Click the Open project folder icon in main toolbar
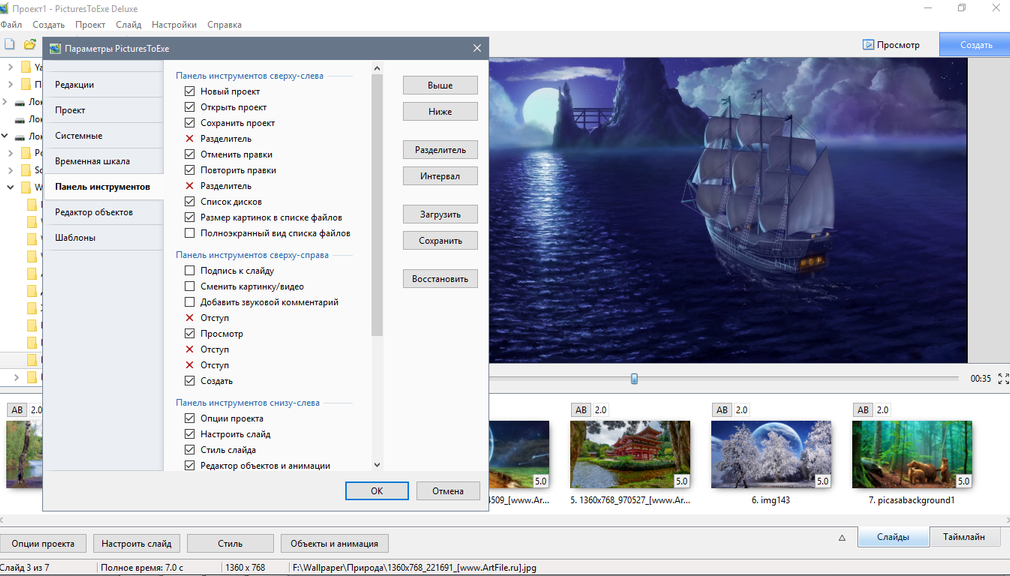This screenshot has height=576, width=1010. point(30,44)
